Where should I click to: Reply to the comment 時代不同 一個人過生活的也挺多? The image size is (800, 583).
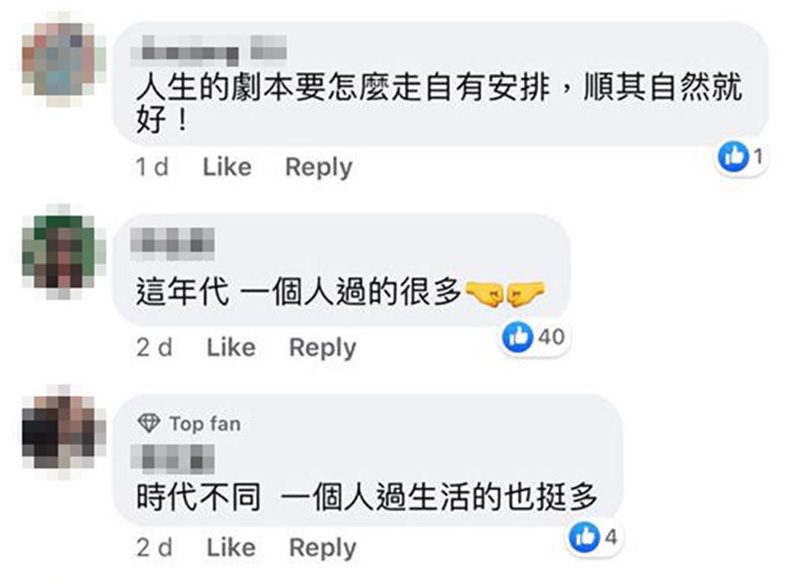323,548
